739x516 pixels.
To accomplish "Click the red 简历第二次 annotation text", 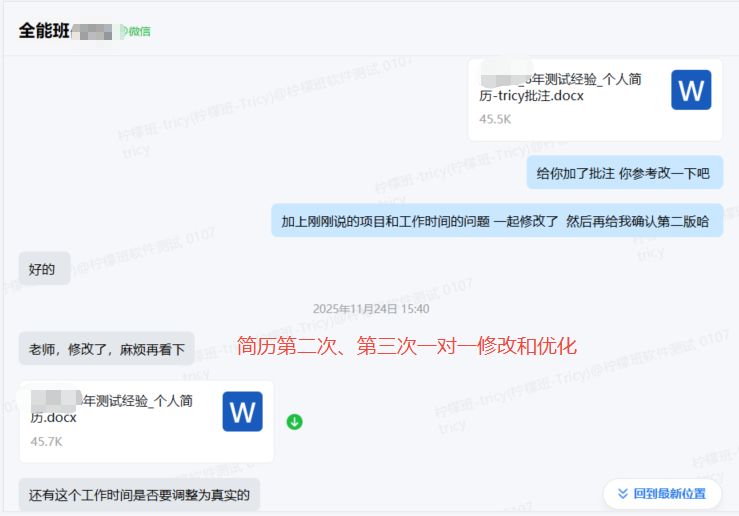I will coord(407,346).
